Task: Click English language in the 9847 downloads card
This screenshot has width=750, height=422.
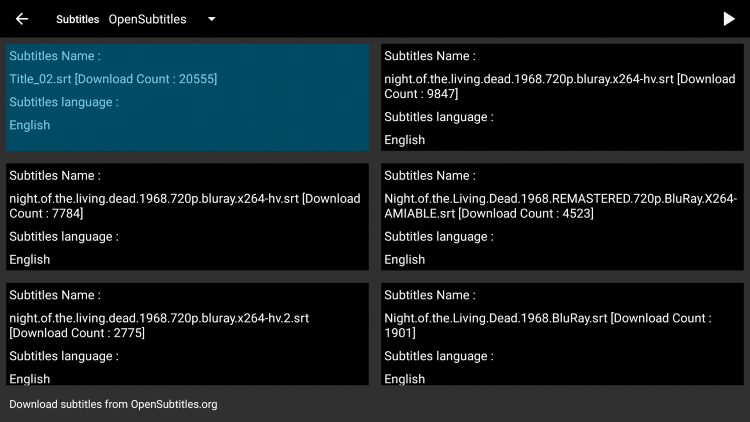Action: click(405, 140)
